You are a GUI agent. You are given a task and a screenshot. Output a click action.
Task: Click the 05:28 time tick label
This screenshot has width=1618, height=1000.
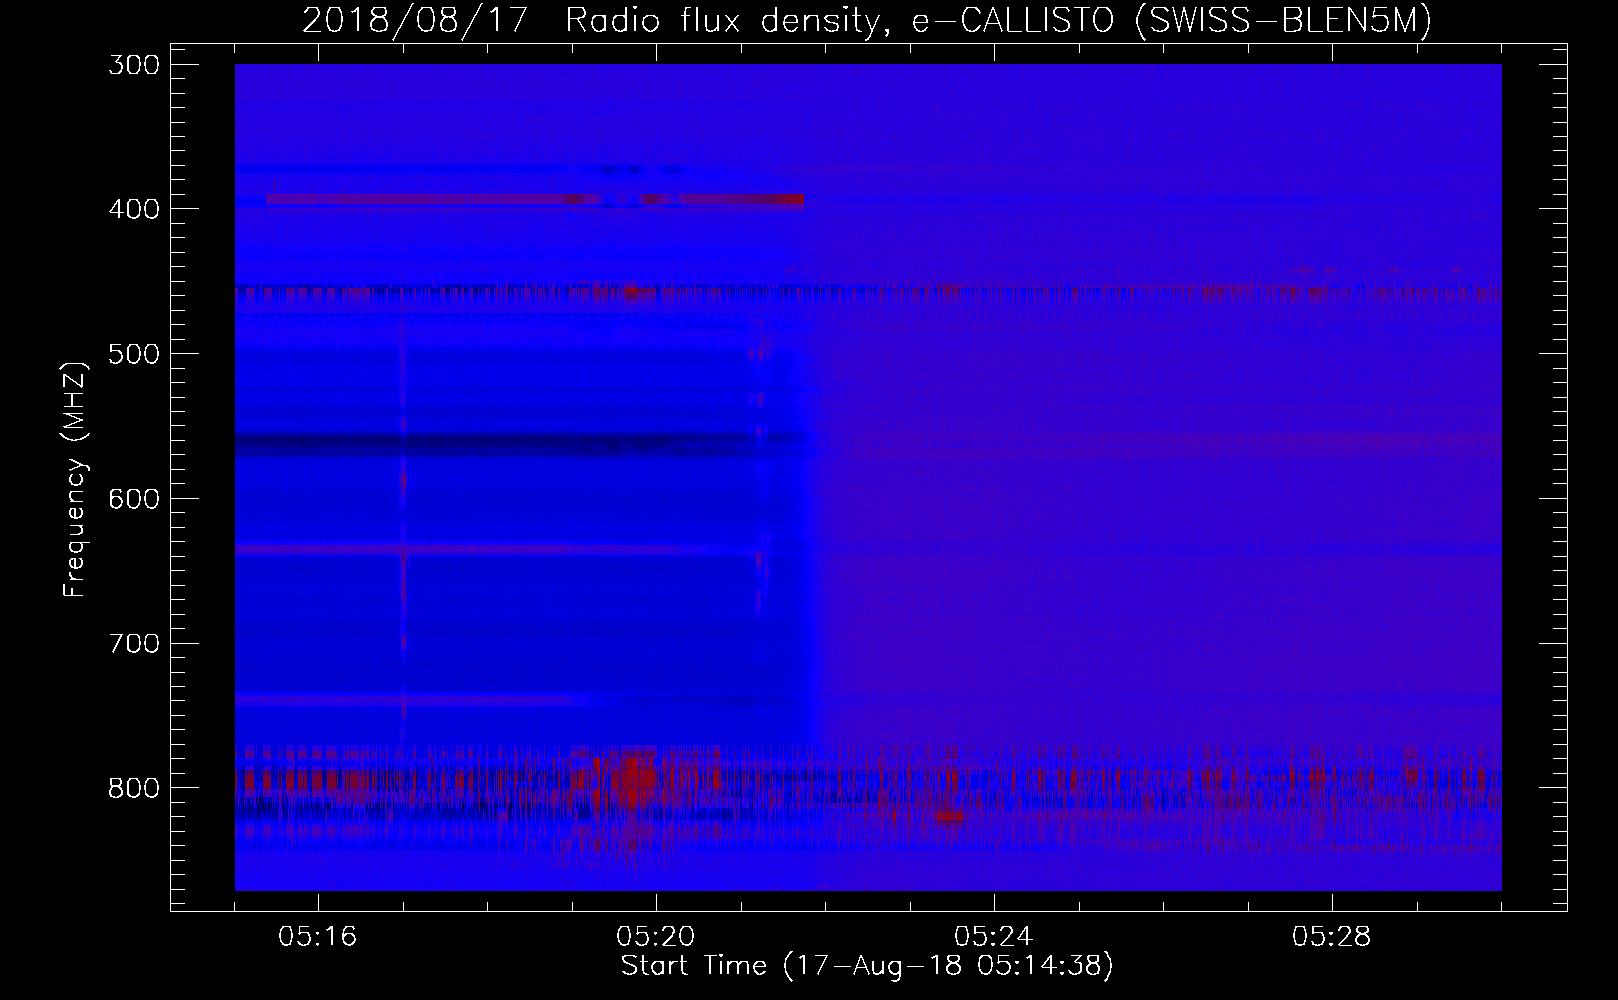click(1332, 937)
